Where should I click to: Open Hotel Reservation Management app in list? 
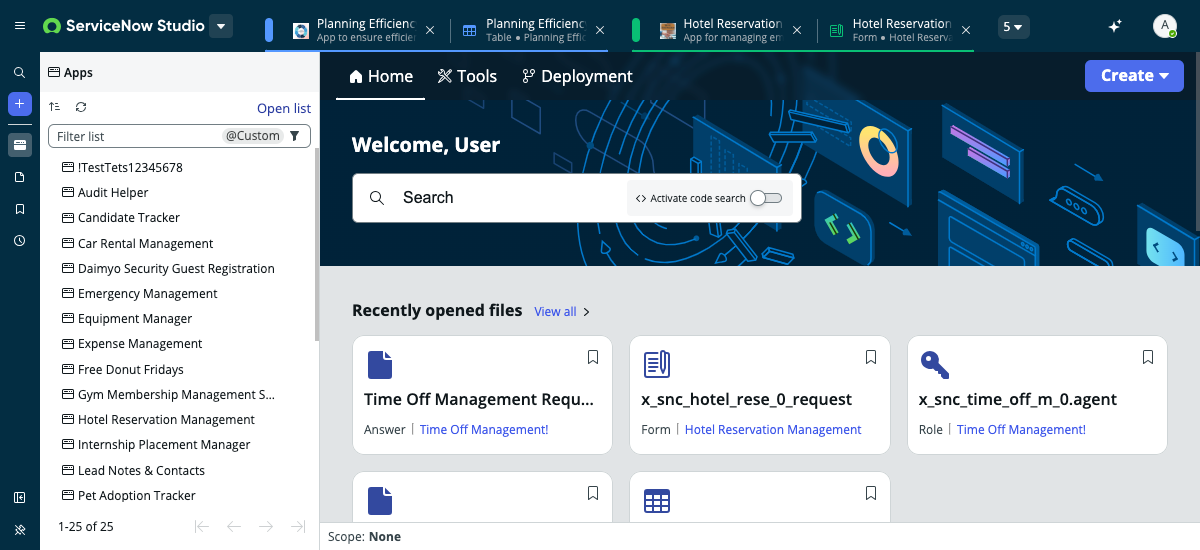coord(166,420)
